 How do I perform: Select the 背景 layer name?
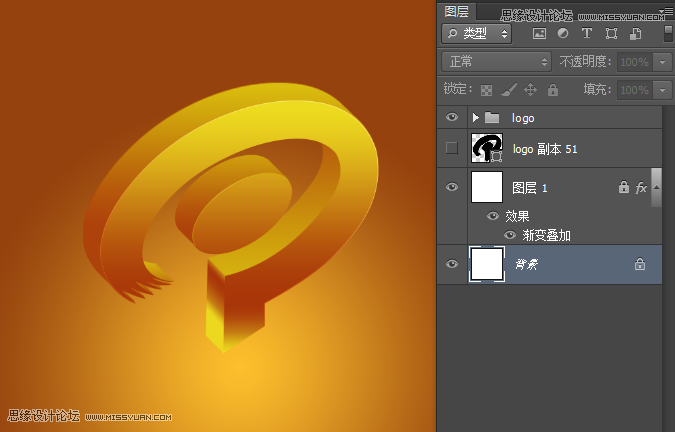(x=526, y=264)
